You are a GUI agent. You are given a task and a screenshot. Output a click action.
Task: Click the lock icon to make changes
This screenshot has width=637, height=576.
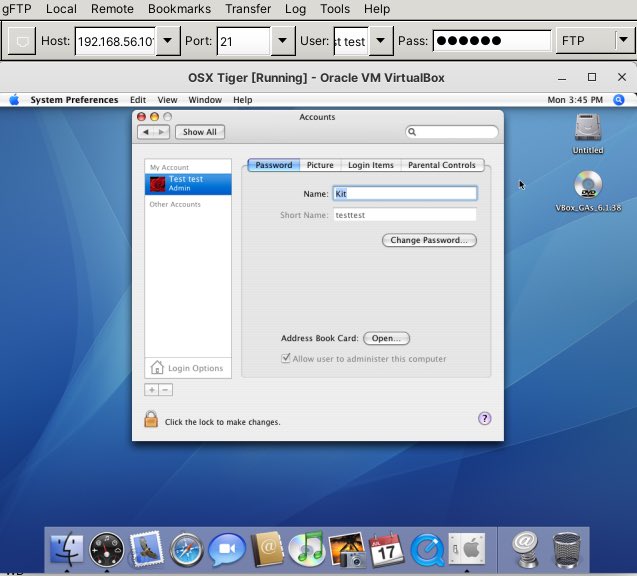click(151, 419)
